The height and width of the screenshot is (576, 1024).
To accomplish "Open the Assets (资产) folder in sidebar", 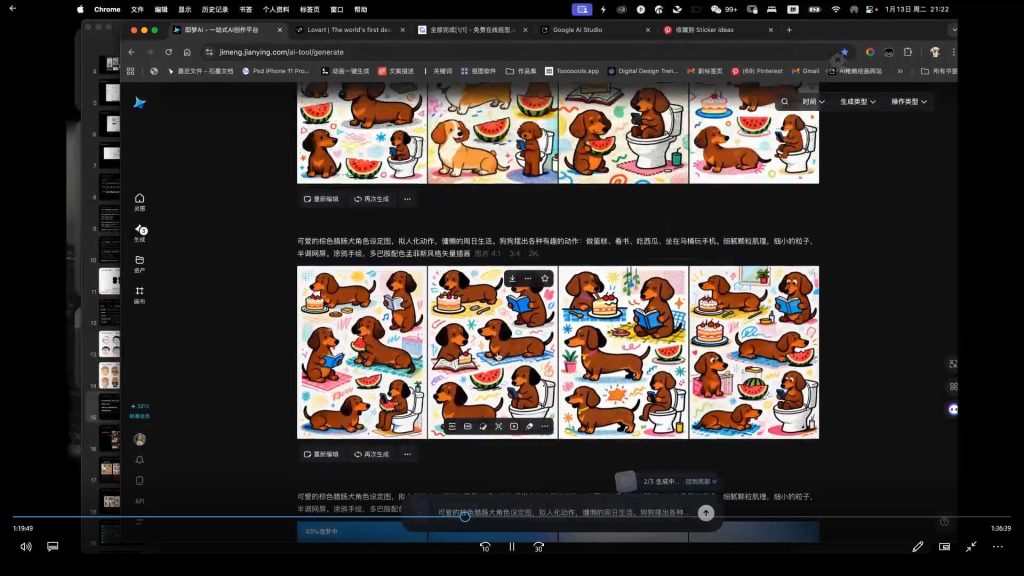I will point(140,264).
